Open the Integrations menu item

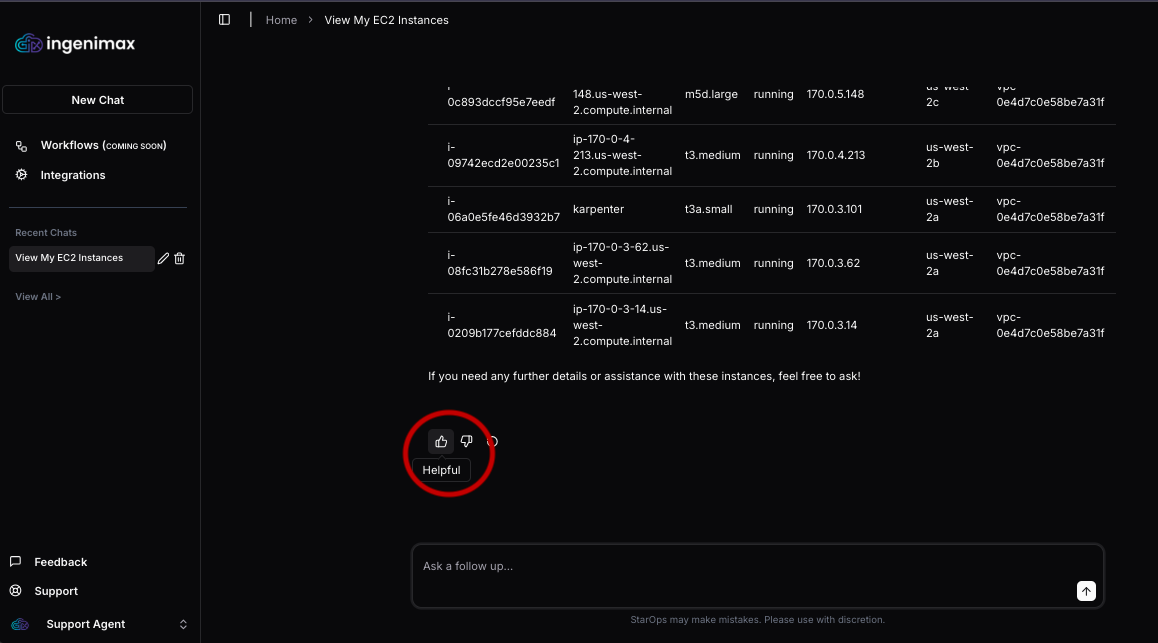tap(73, 175)
